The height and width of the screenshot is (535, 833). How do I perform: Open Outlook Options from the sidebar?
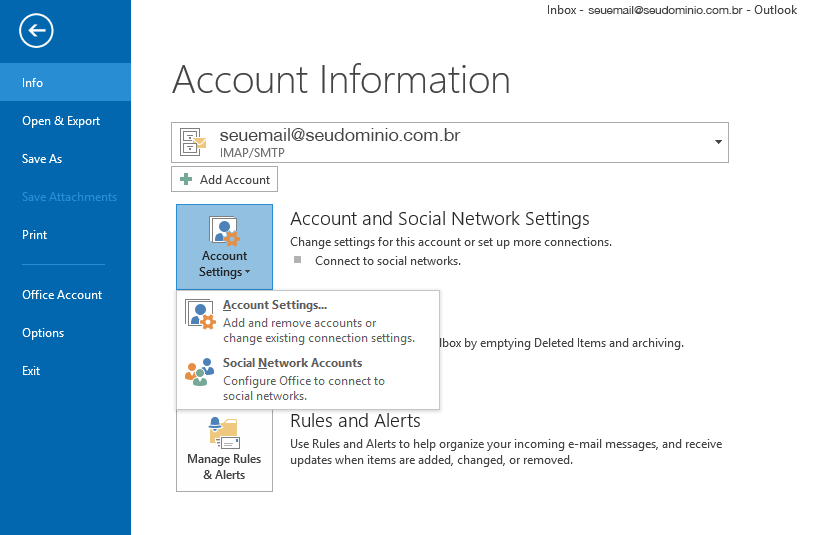coord(43,333)
